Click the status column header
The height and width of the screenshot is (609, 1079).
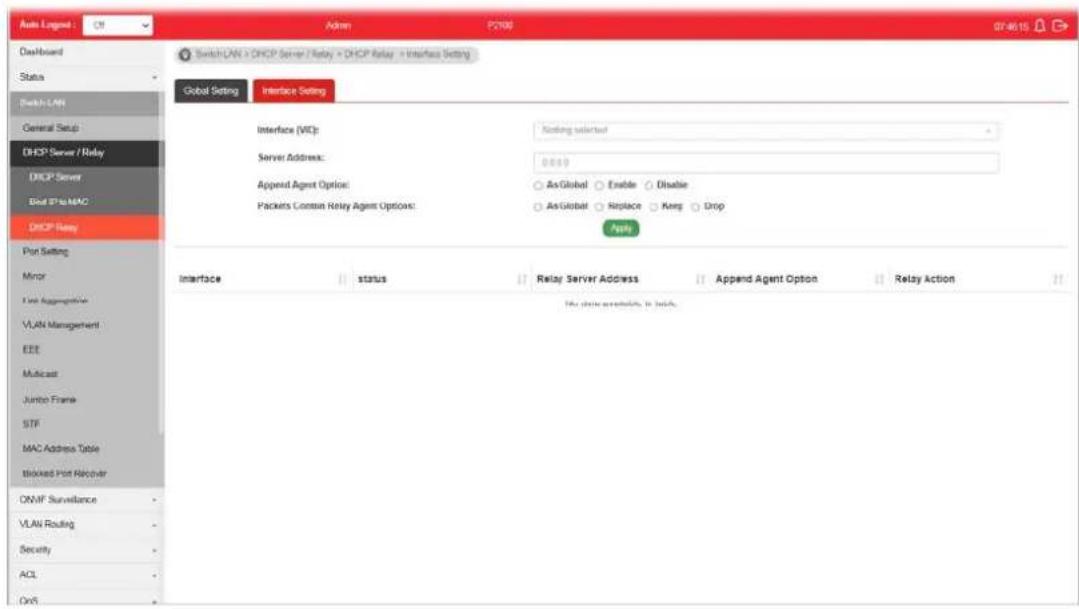click(x=372, y=279)
